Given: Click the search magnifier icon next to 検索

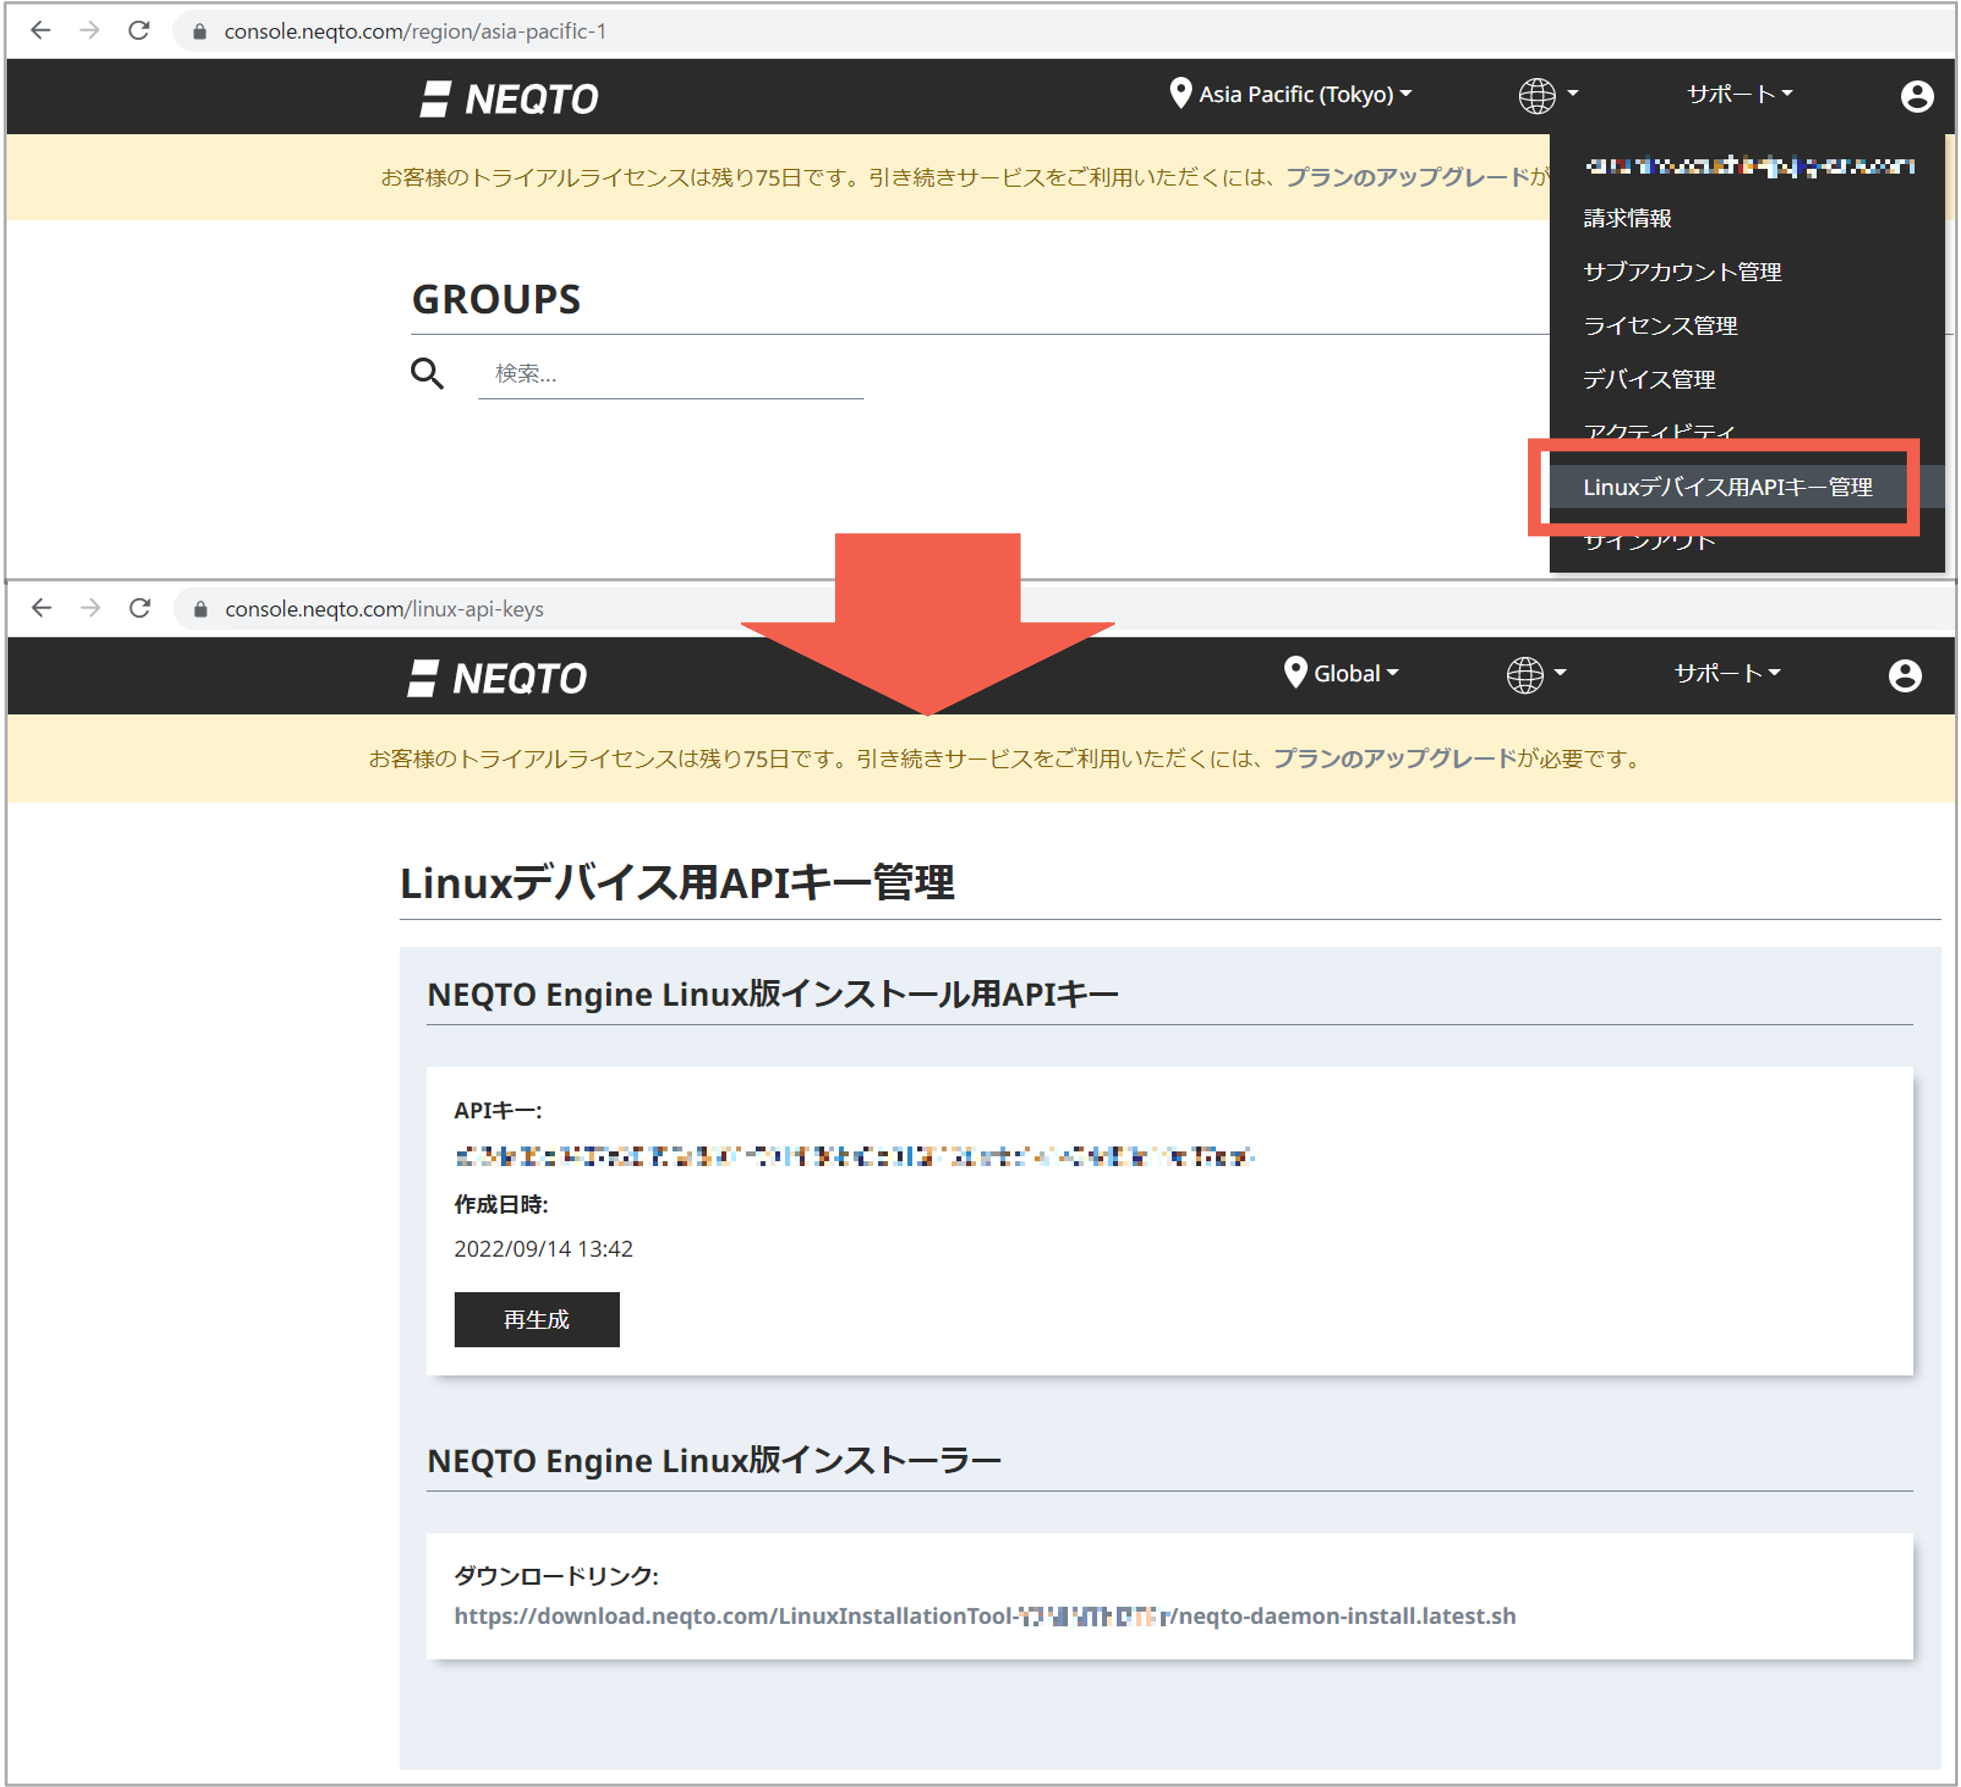Looking at the screenshot, I should (x=427, y=373).
